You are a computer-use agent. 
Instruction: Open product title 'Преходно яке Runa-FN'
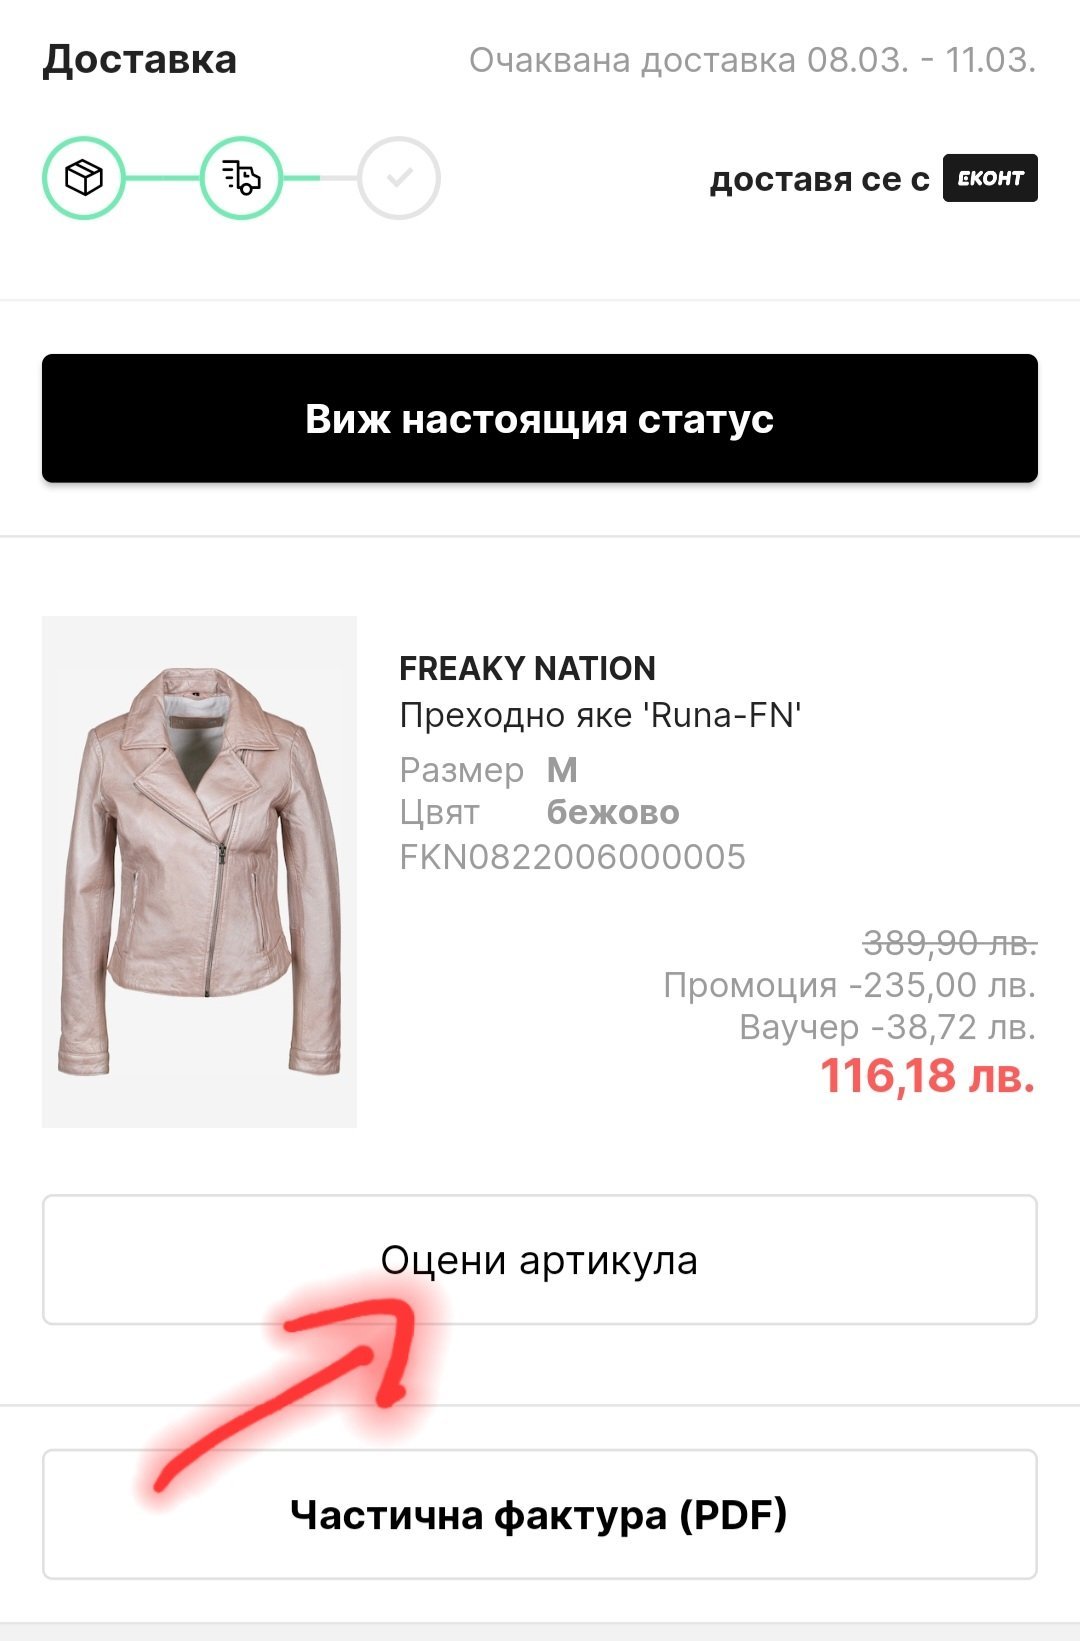(600, 715)
